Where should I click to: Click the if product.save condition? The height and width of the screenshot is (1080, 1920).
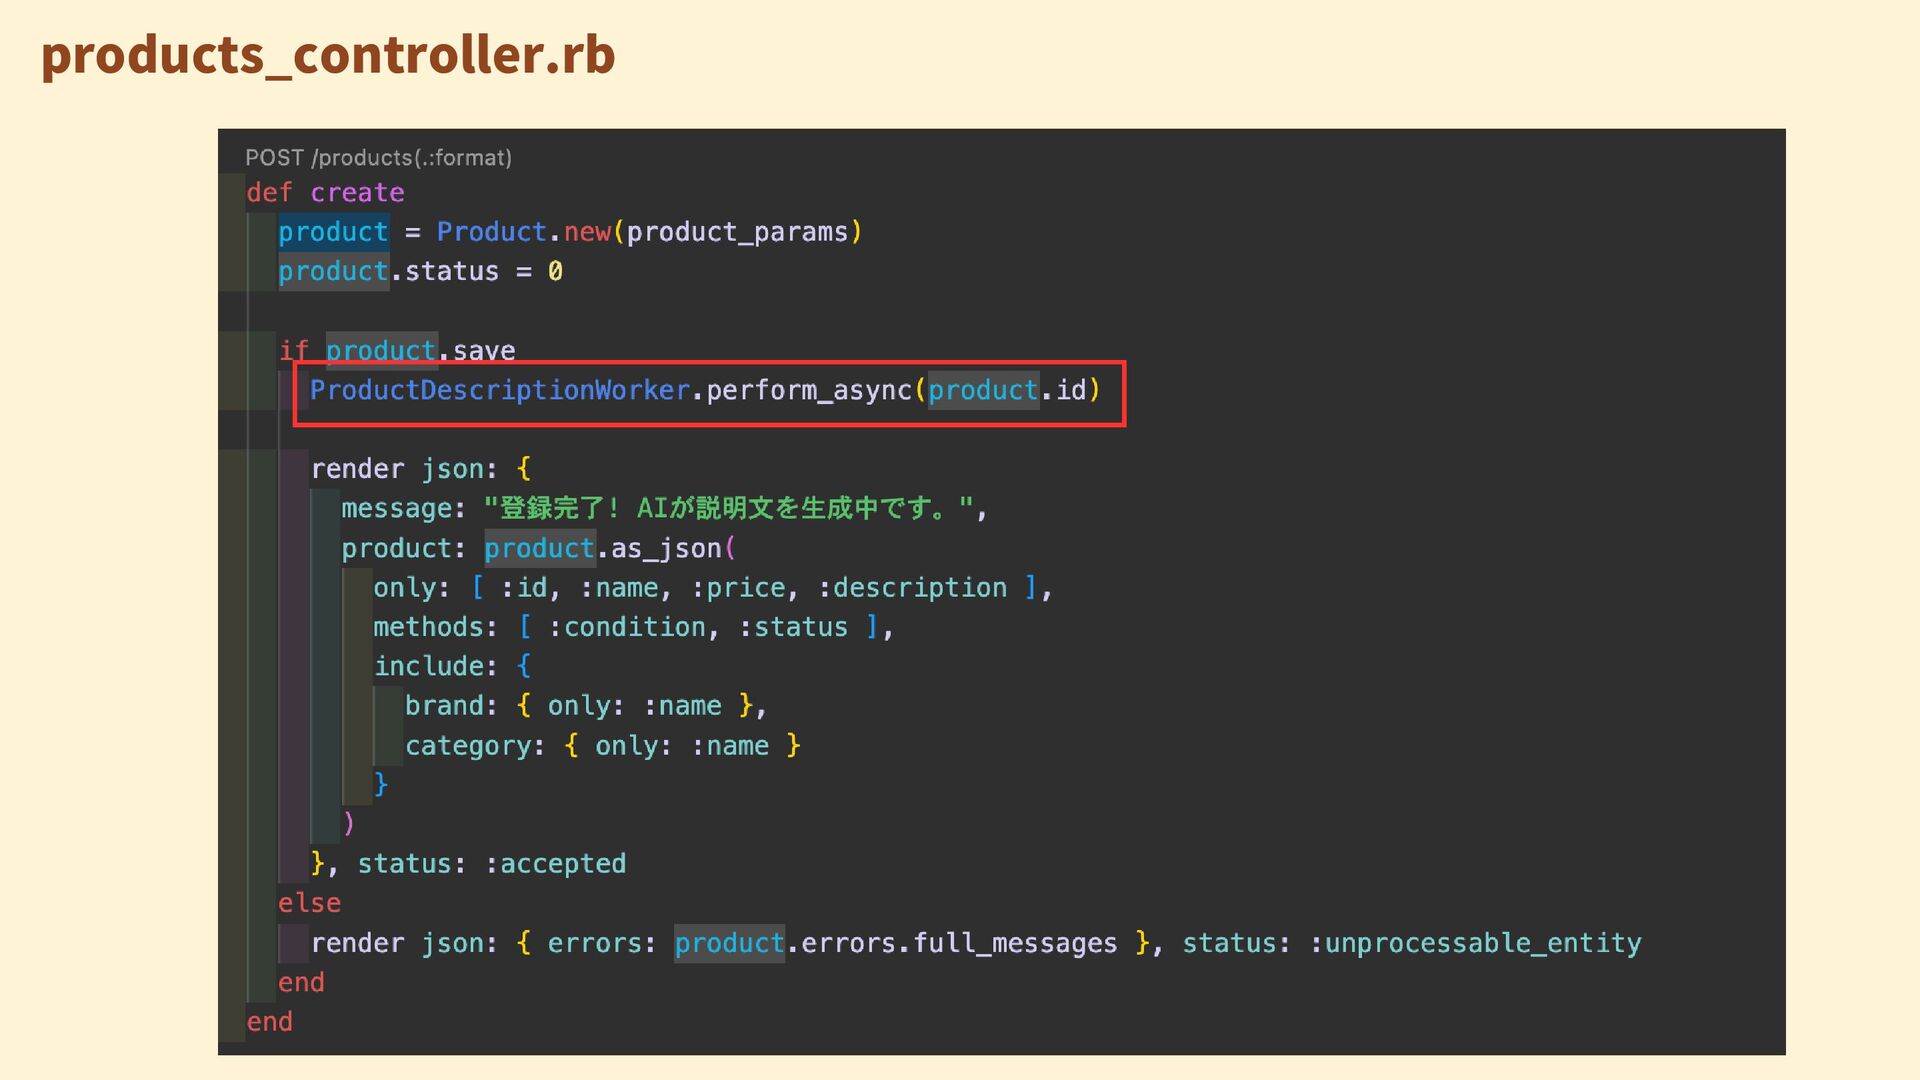point(397,351)
